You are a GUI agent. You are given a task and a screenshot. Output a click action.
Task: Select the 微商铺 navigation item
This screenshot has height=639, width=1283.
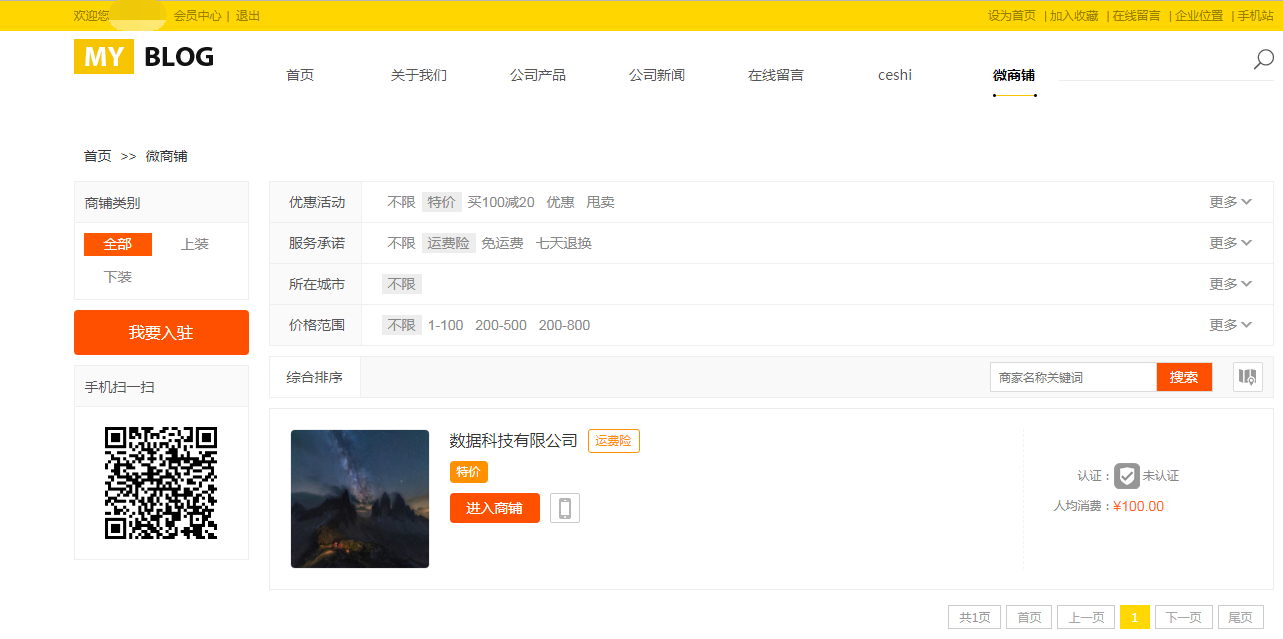coord(1014,75)
